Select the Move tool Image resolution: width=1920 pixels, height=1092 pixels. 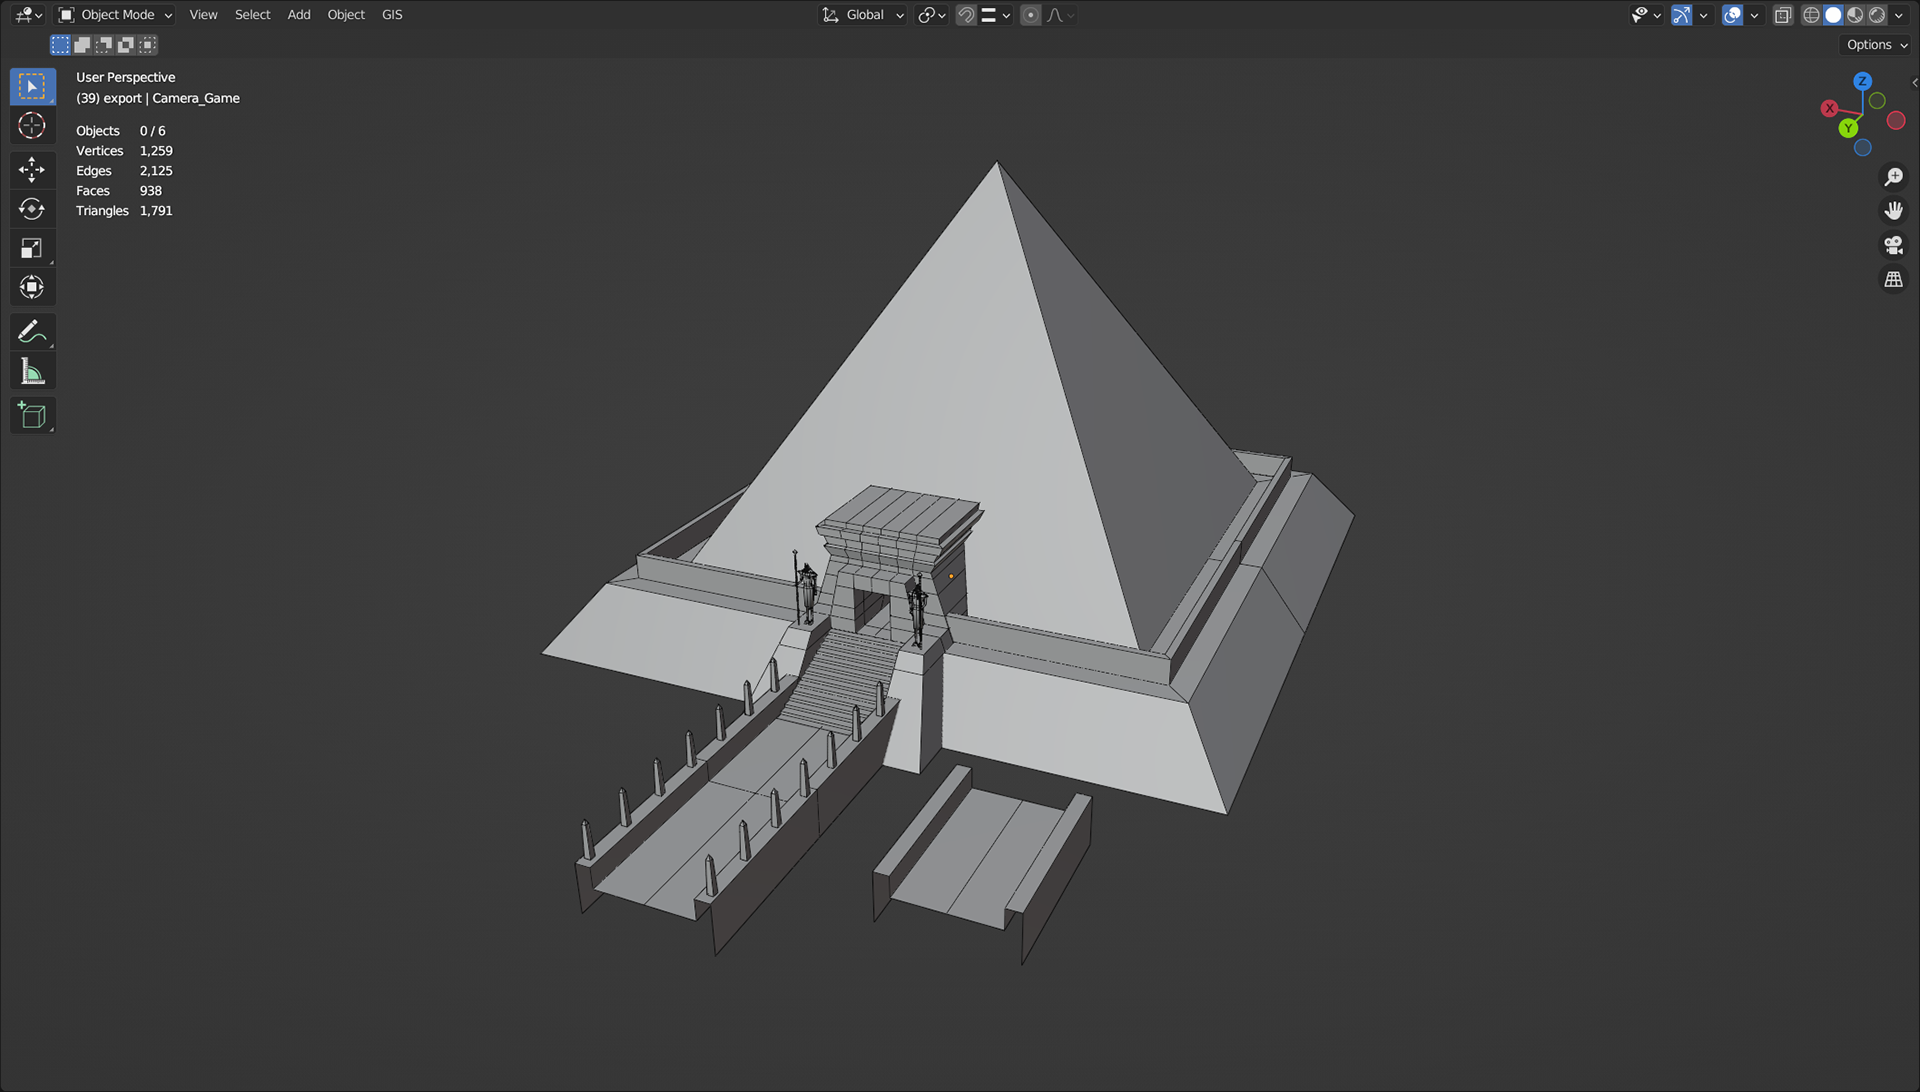point(32,169)
